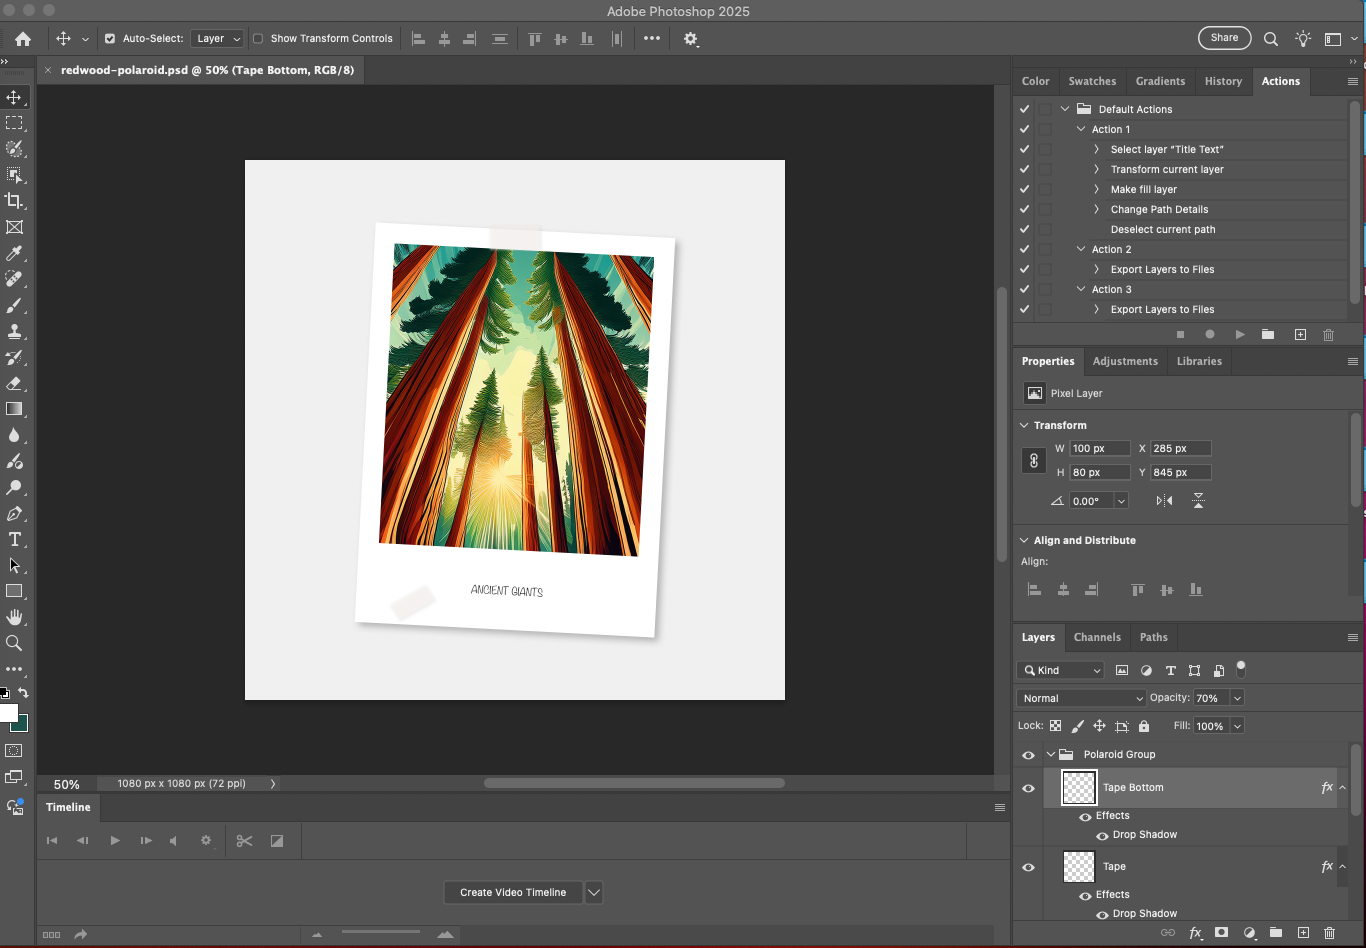Select the Horizontal Type tool

point(14,540)
